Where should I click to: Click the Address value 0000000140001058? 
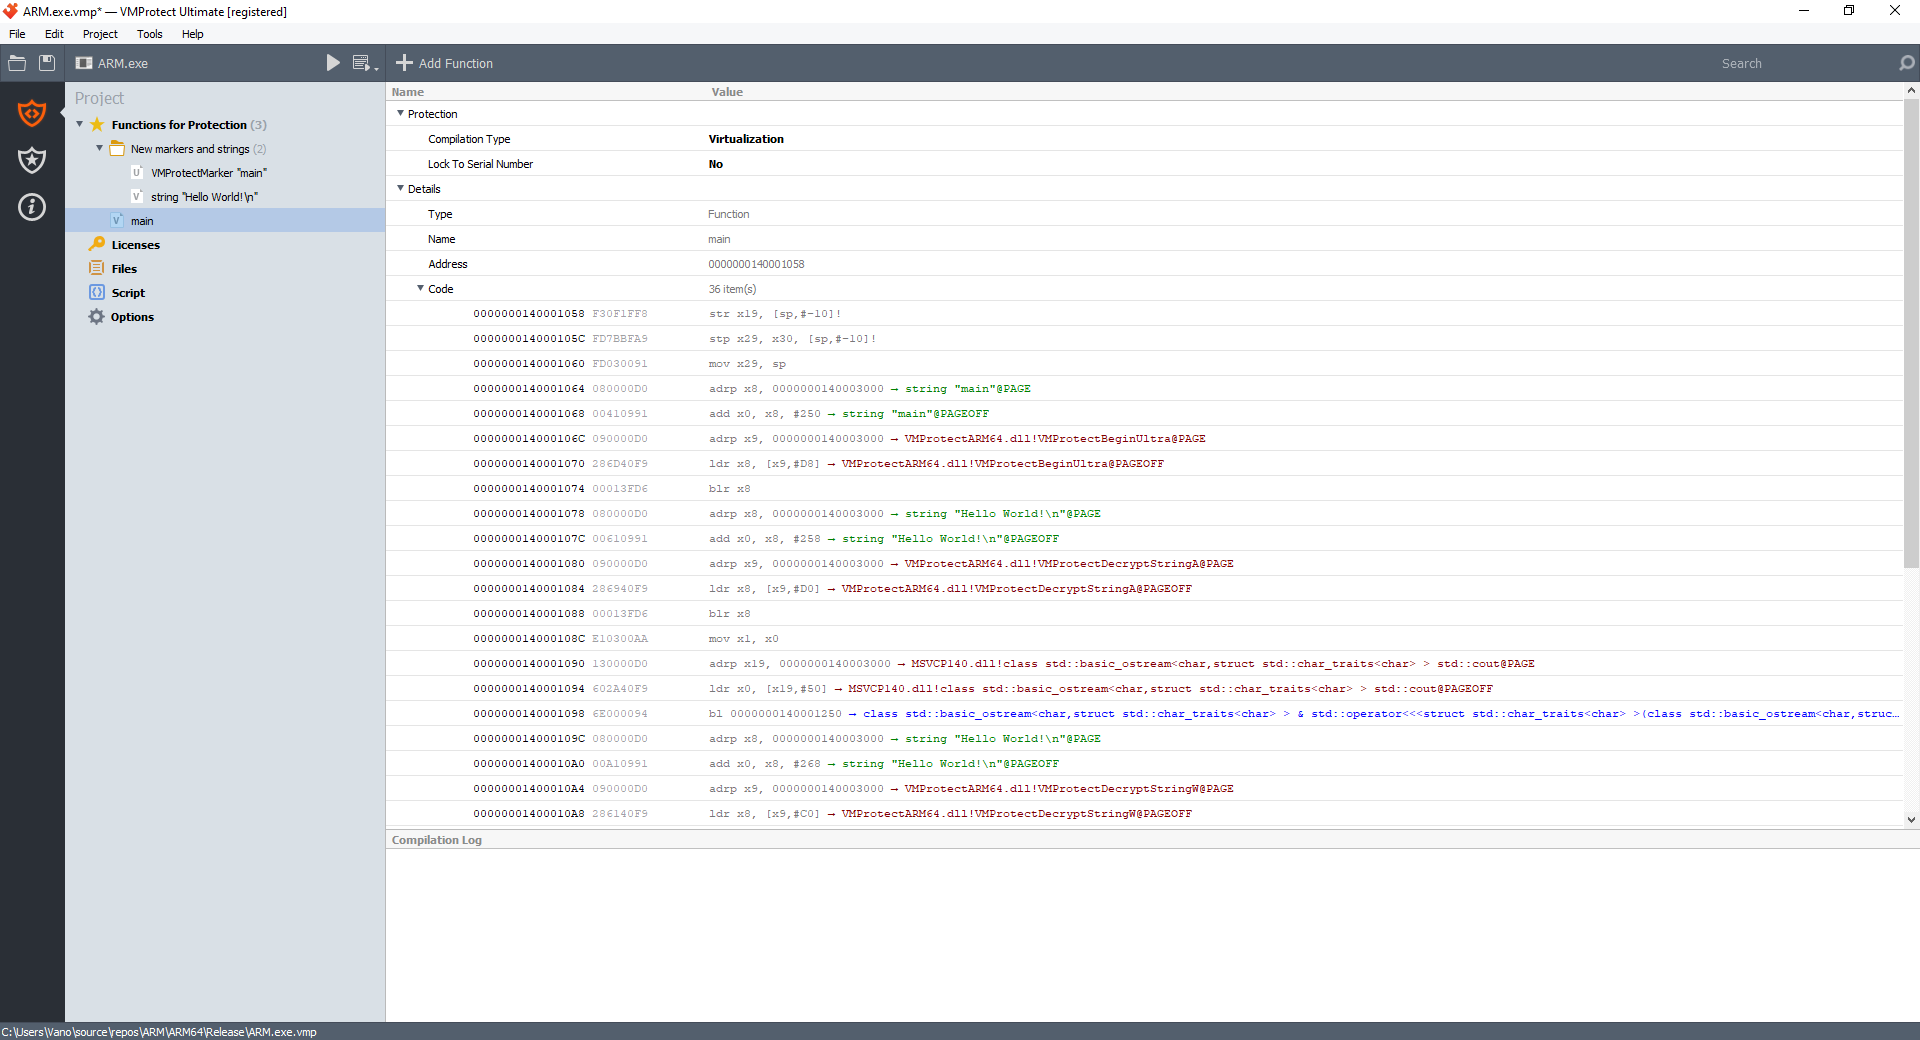click(x=756, y=264)
